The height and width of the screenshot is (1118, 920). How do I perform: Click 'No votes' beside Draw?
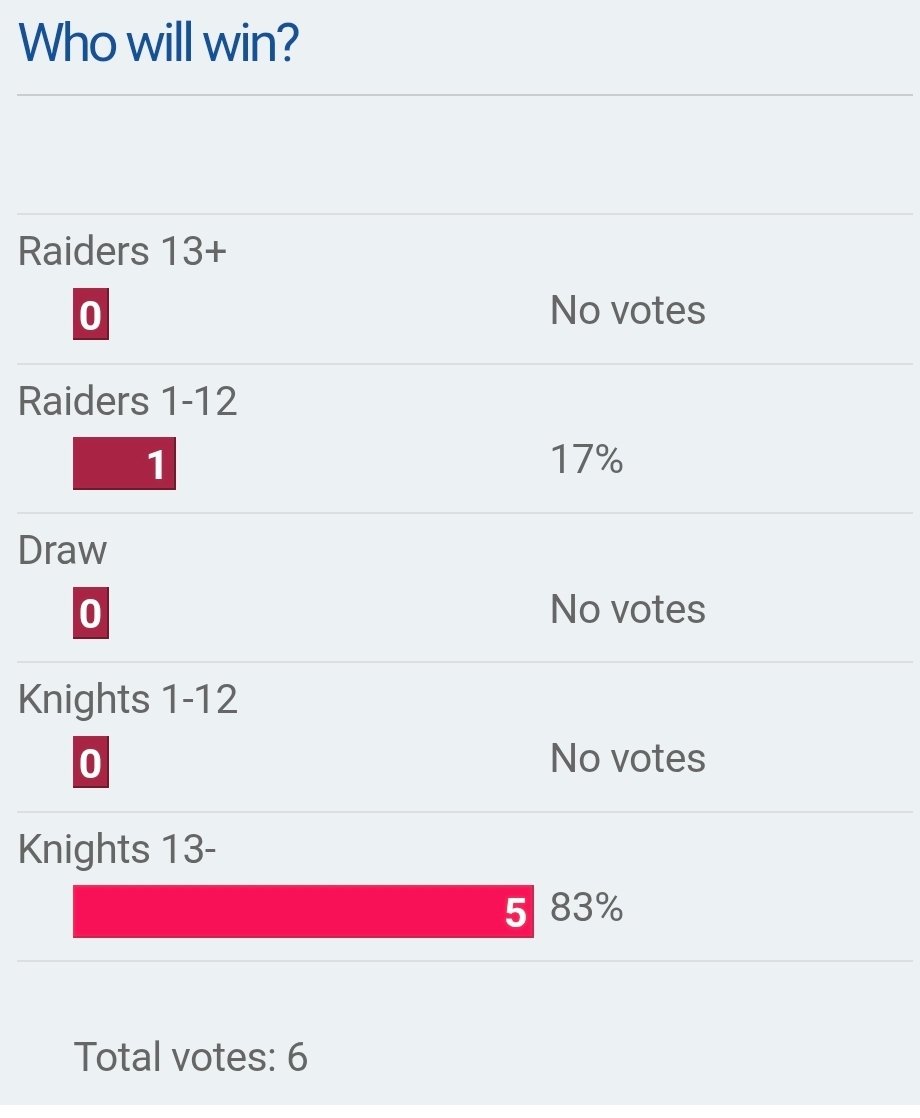tap(628, 609)
